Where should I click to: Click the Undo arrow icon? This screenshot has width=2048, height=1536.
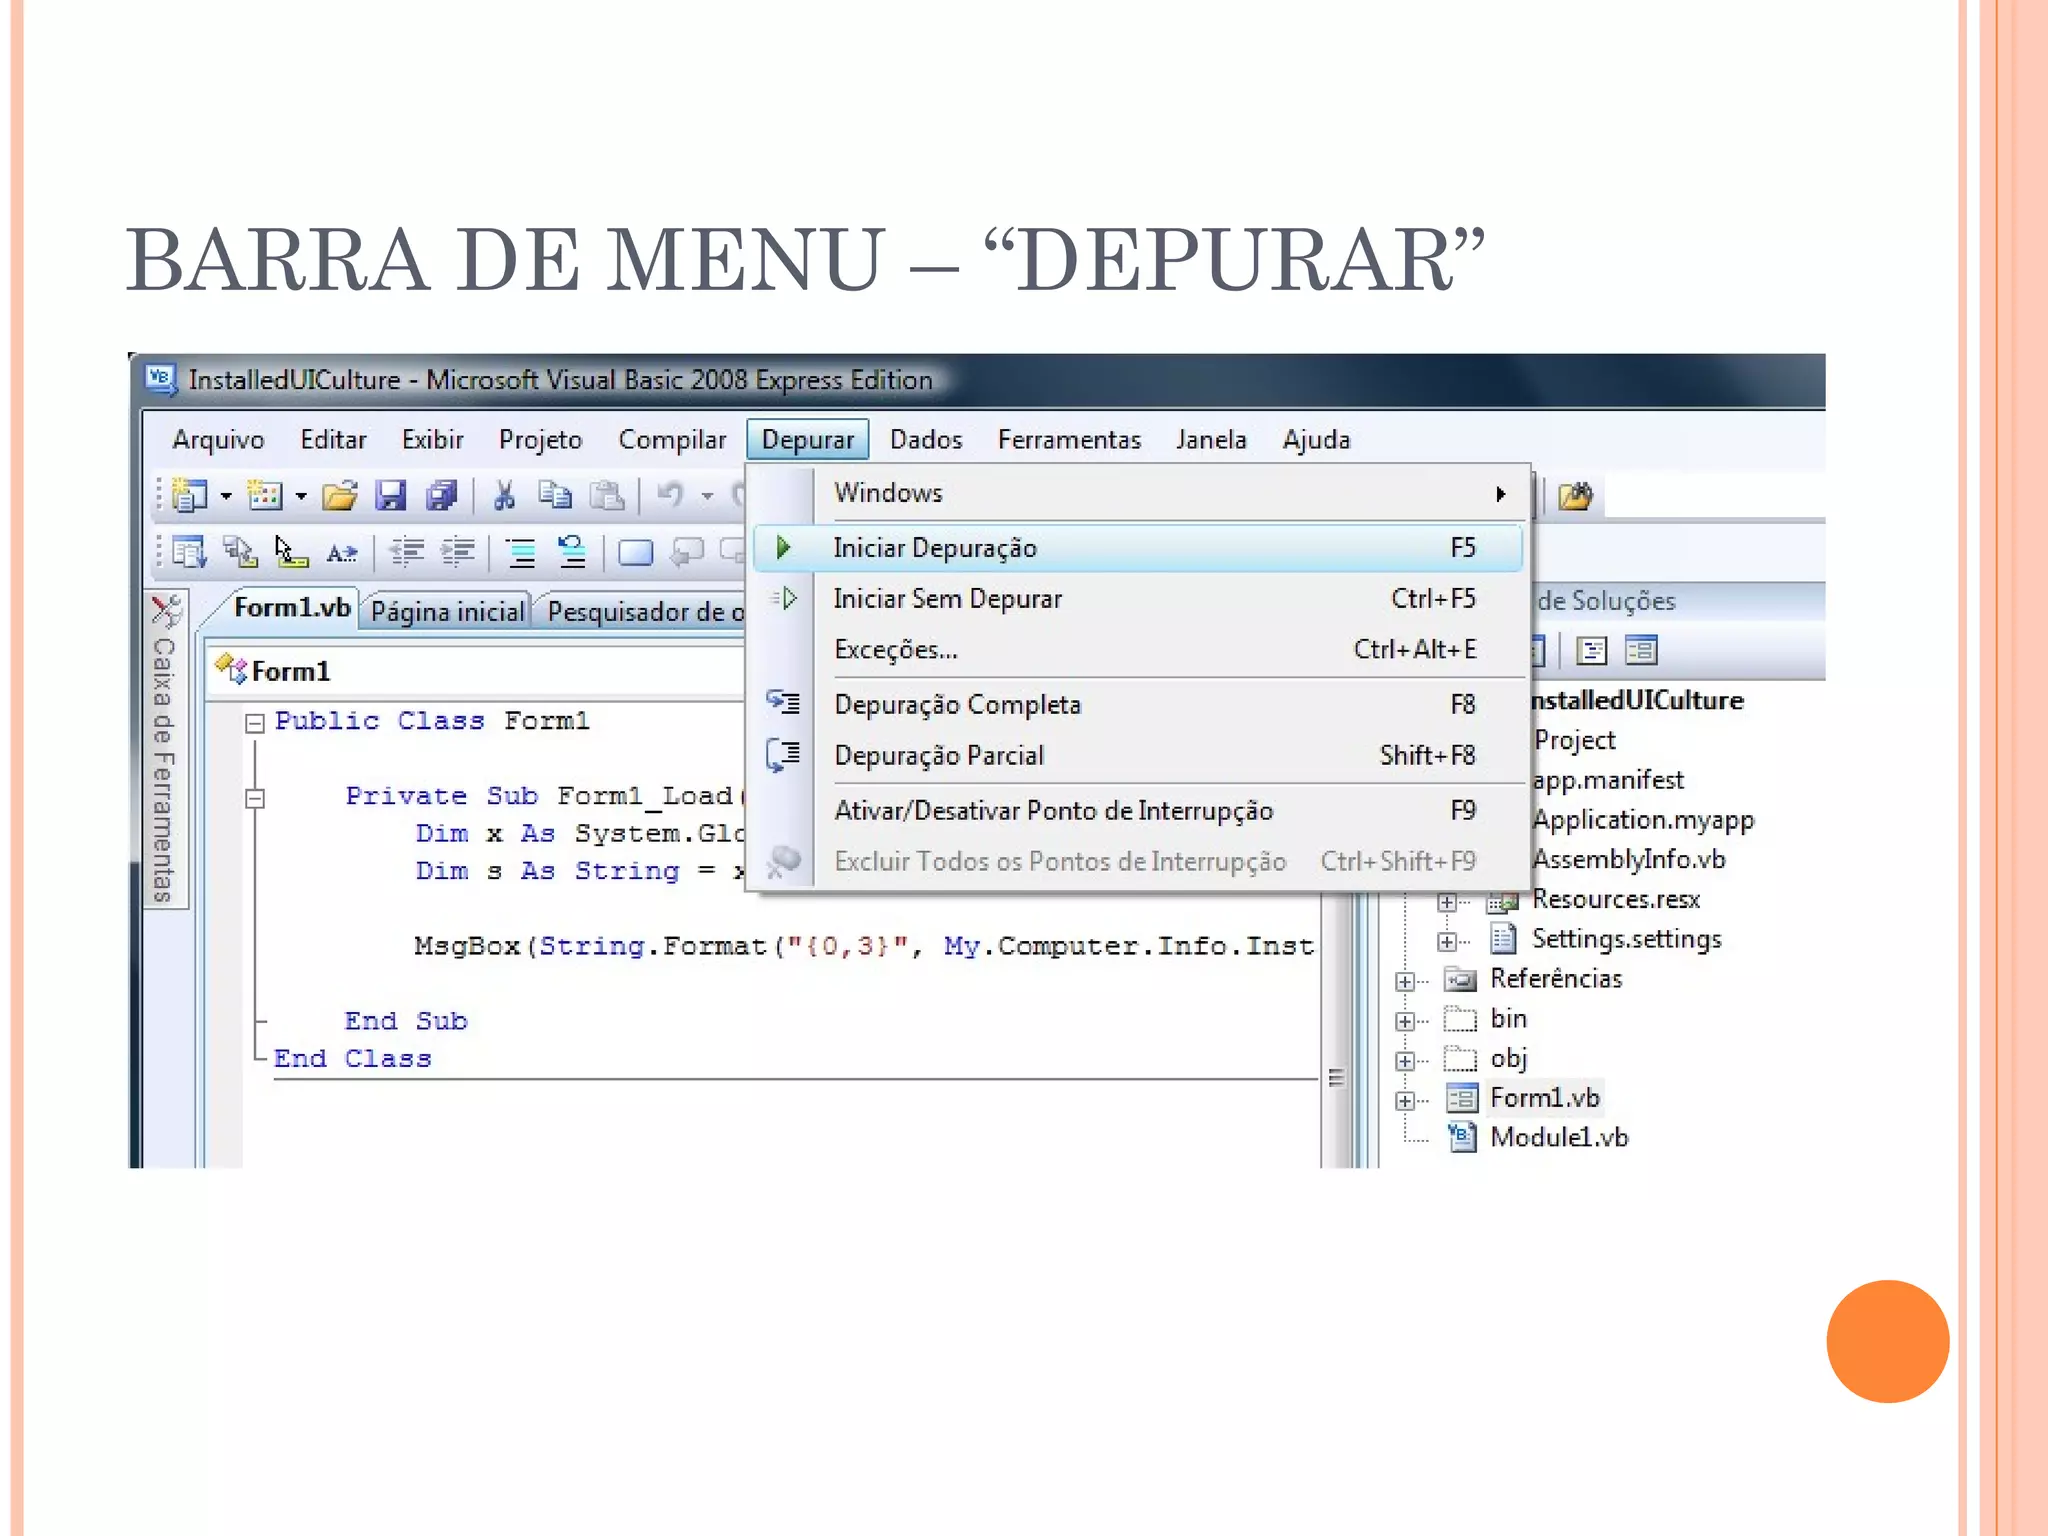(x=670, y=495)
